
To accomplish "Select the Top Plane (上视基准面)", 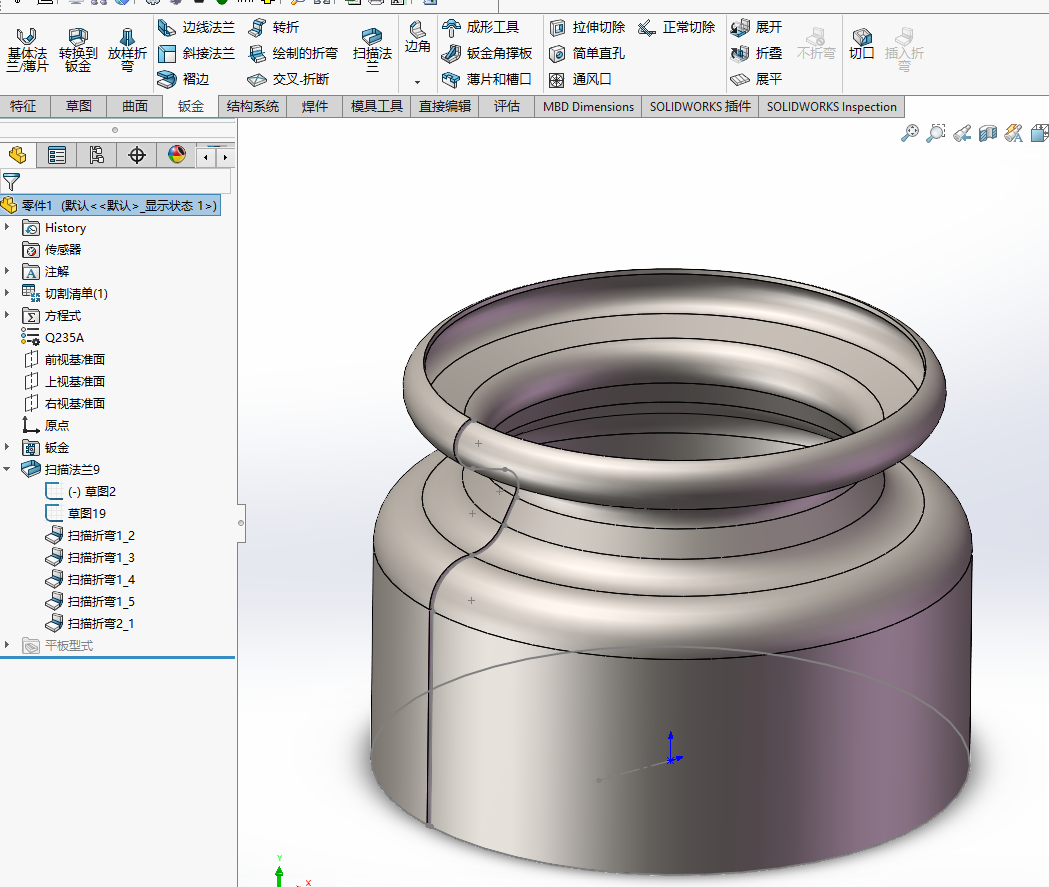I will 64,381.
